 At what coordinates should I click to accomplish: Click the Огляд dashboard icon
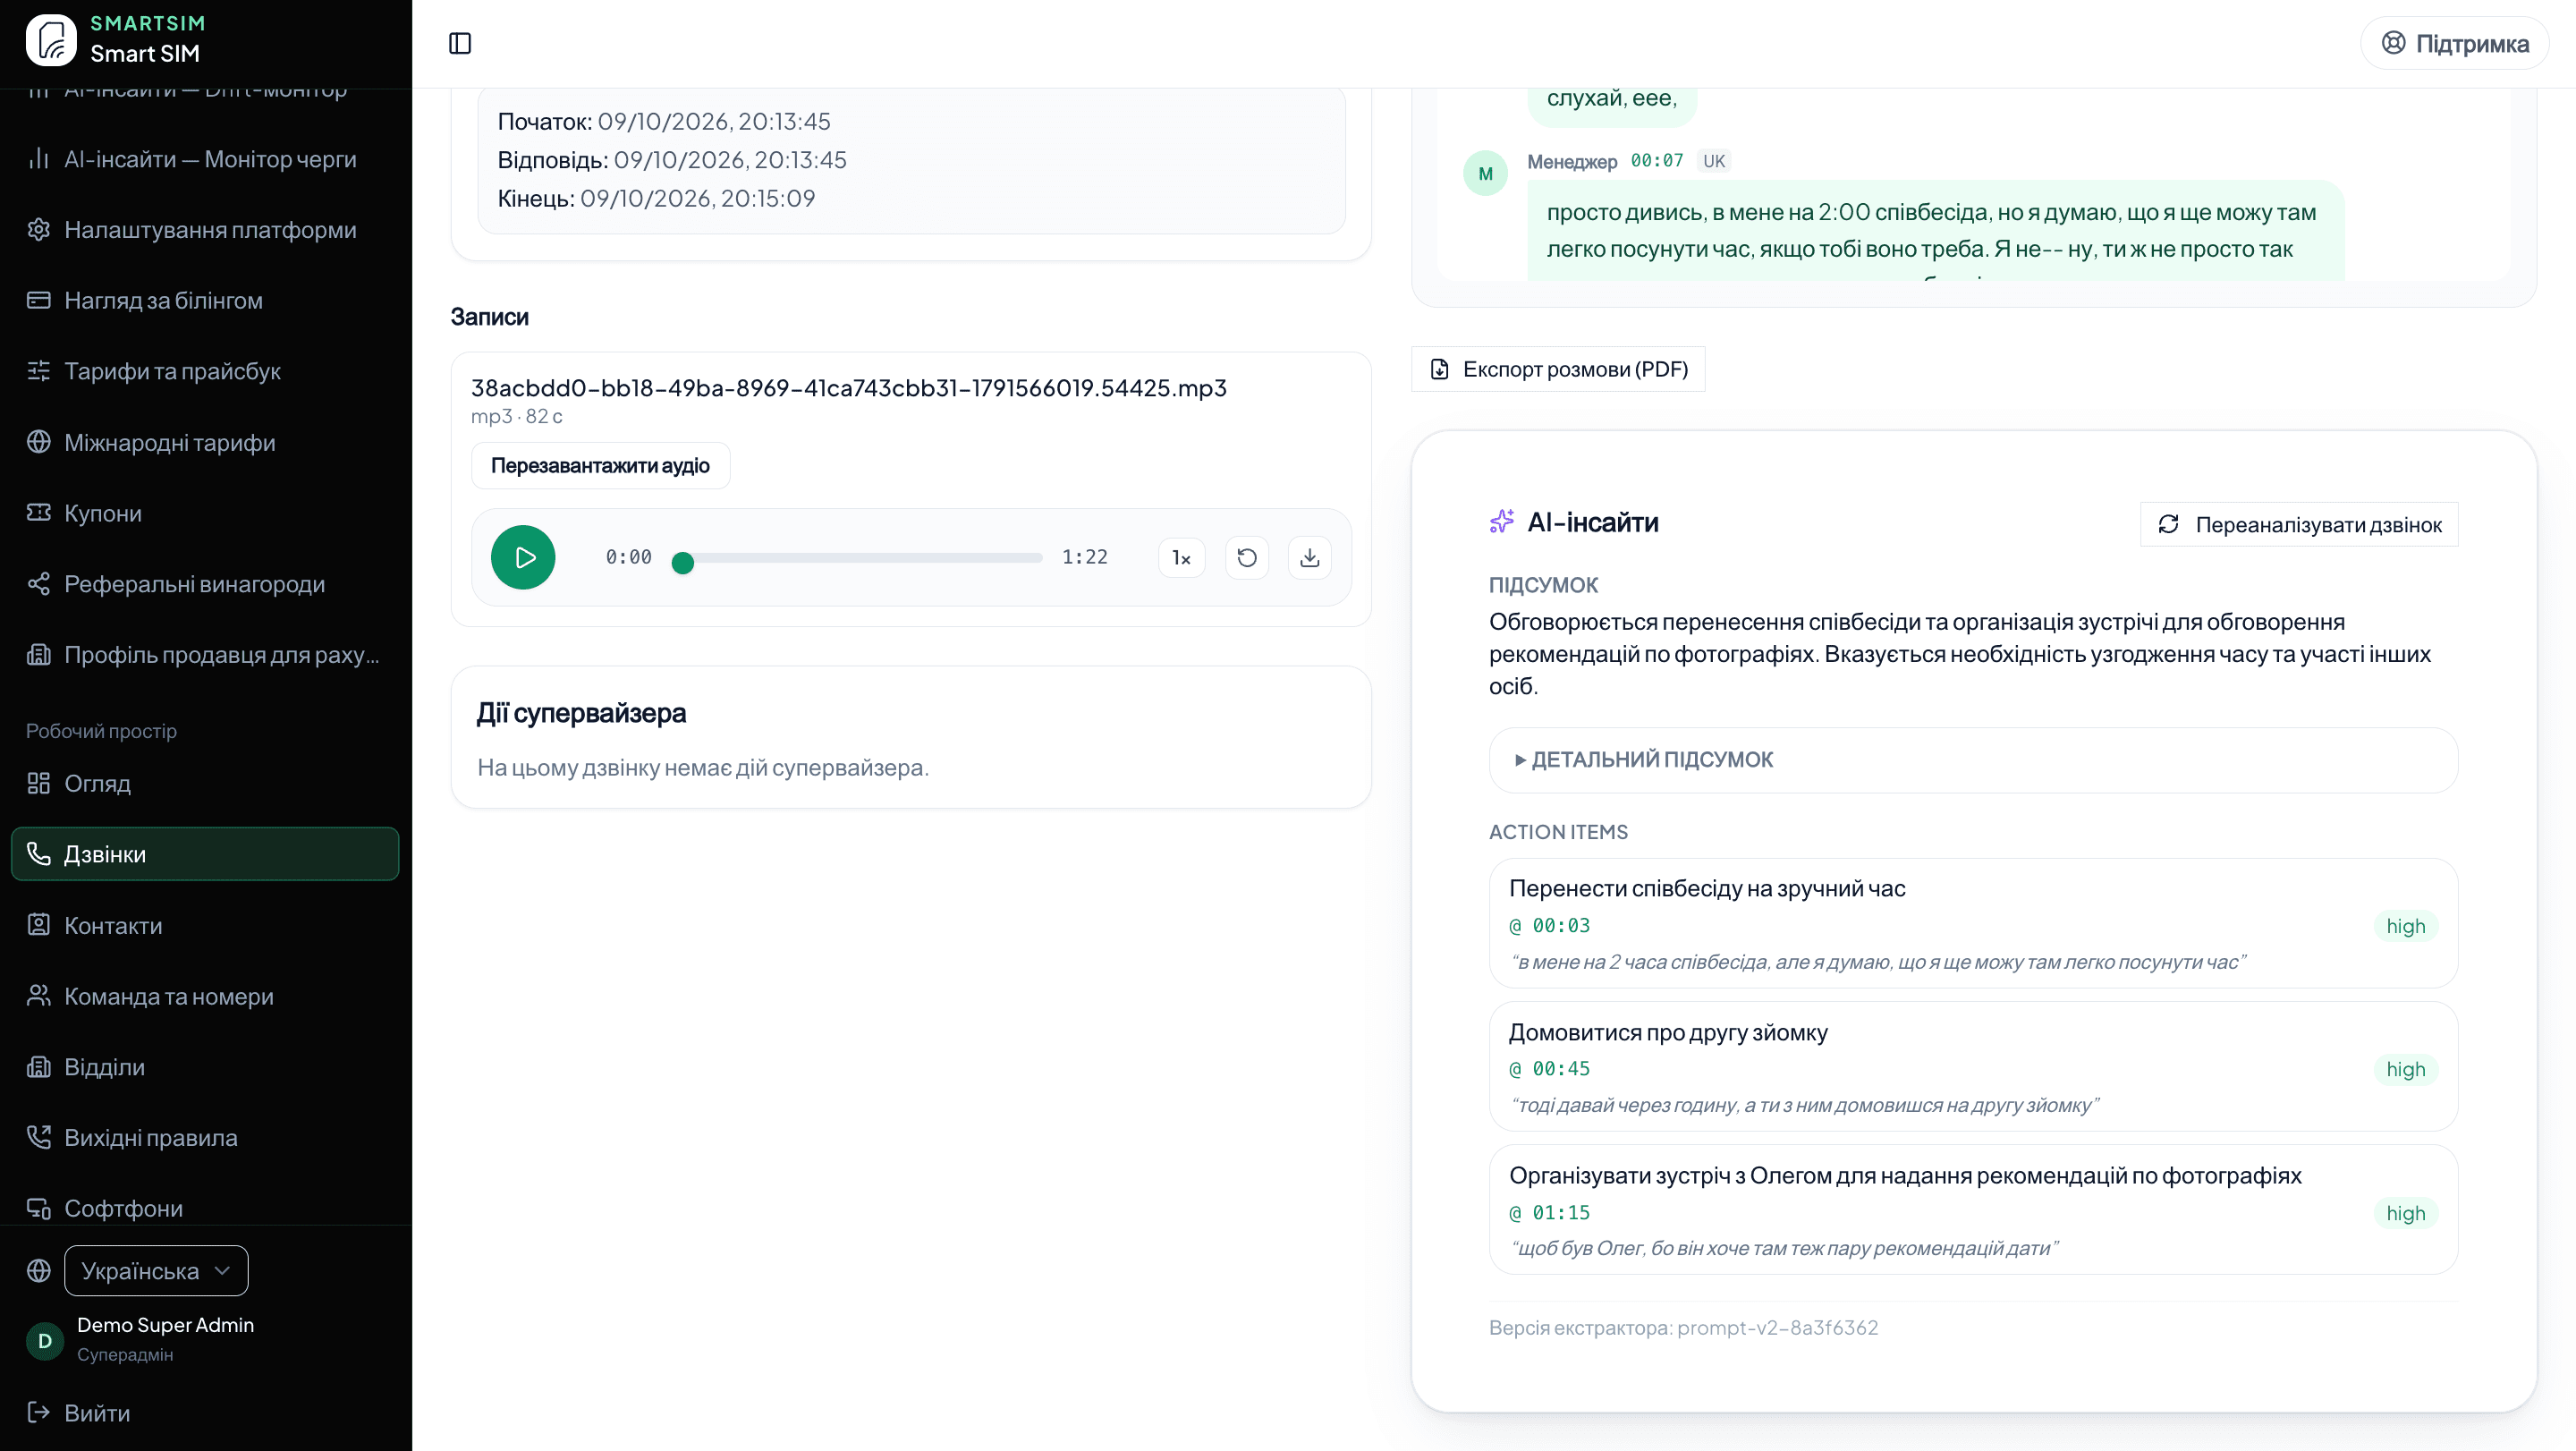click(x=39, y=783)
